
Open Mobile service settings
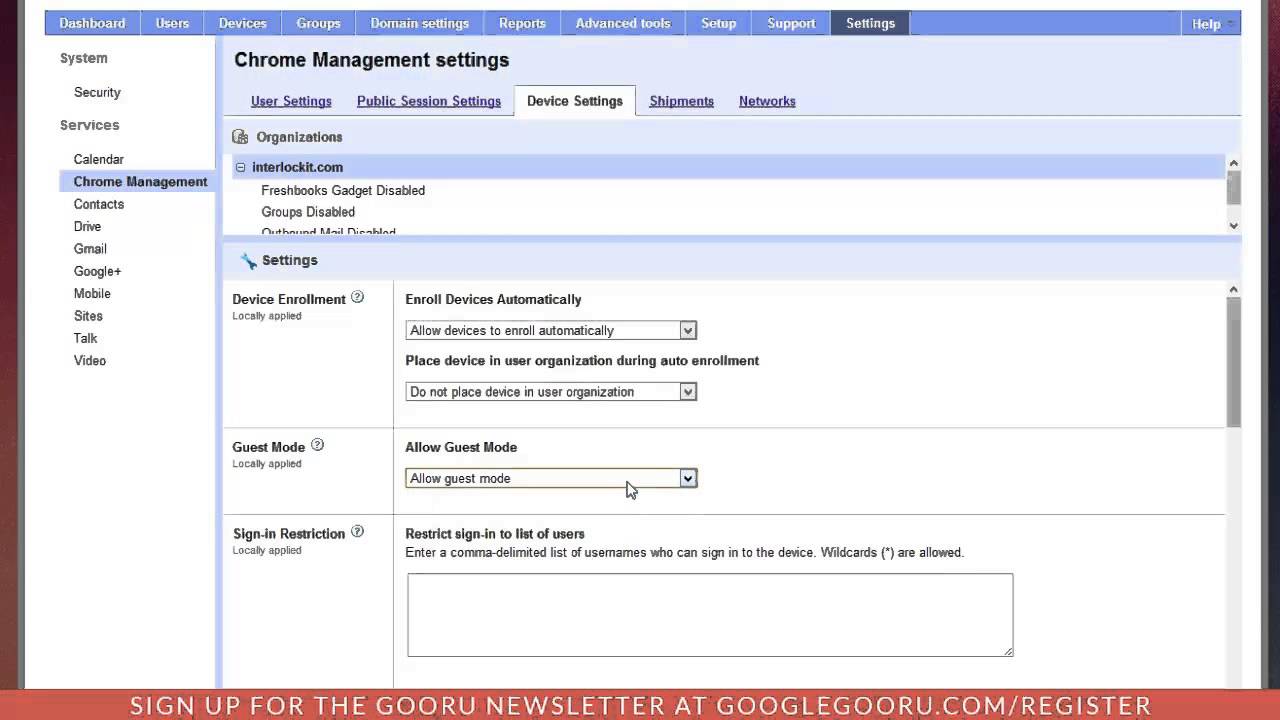tap(92, 293)
